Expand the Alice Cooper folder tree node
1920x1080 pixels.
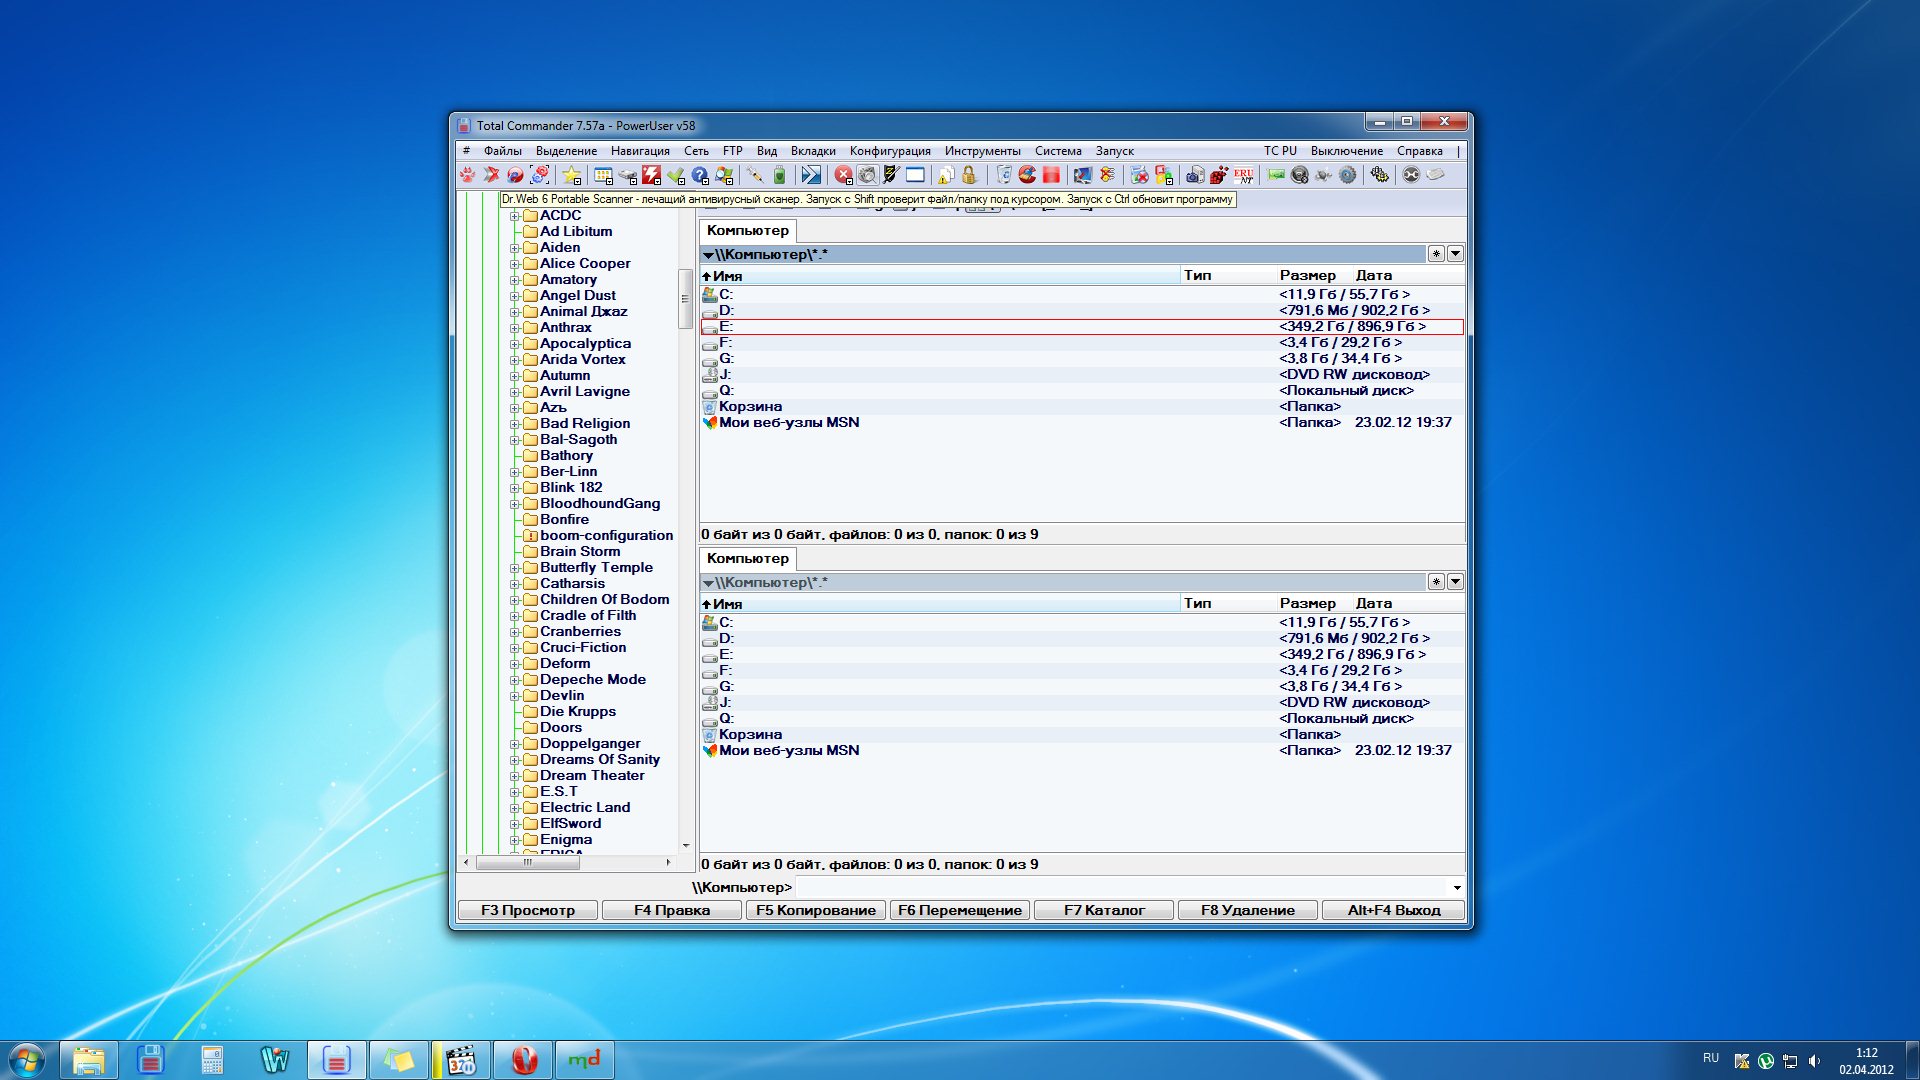(514, 264)
